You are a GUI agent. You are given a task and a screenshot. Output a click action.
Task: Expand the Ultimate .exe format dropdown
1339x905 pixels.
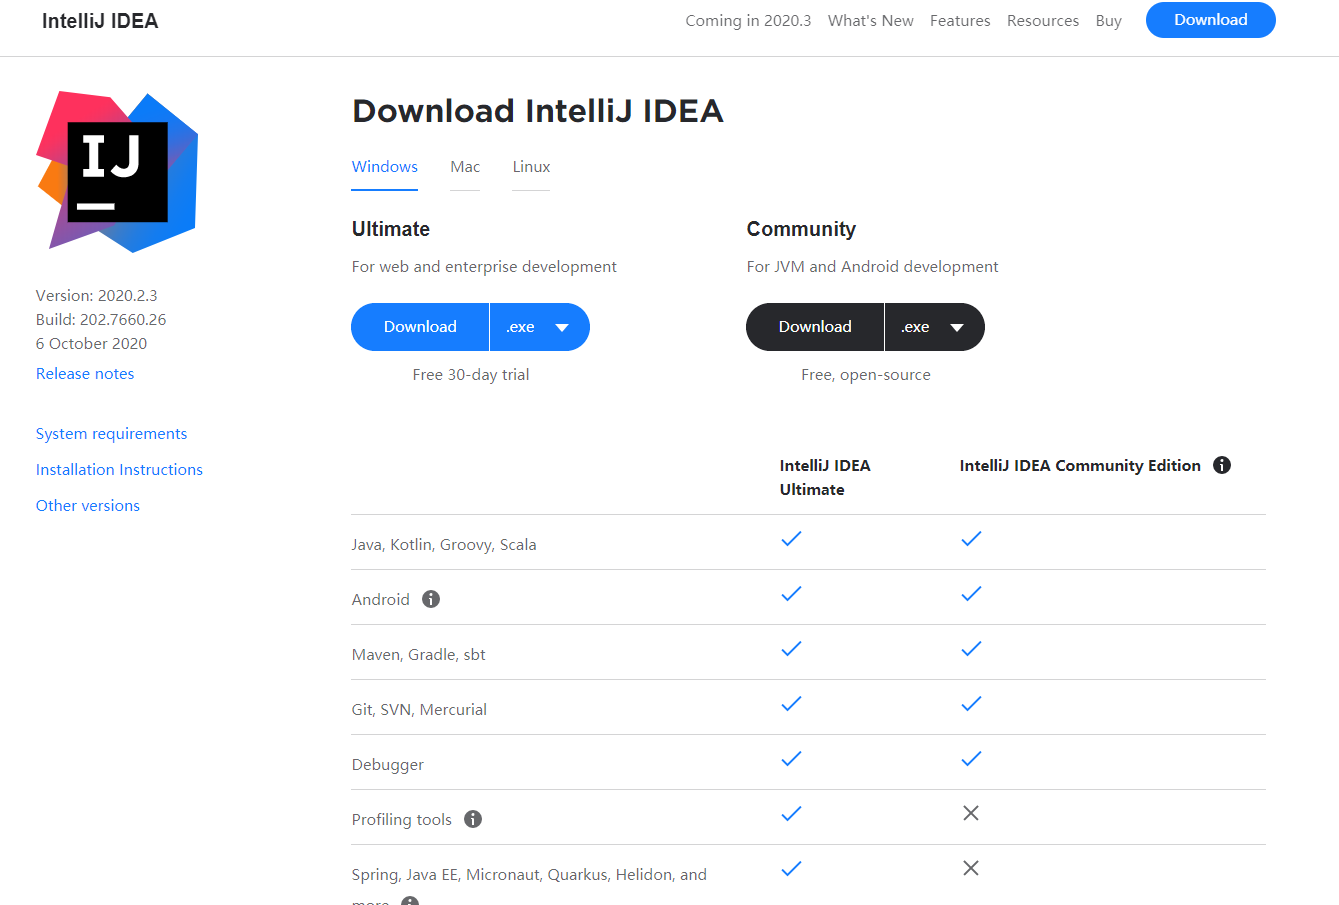(x=540, y=327)
